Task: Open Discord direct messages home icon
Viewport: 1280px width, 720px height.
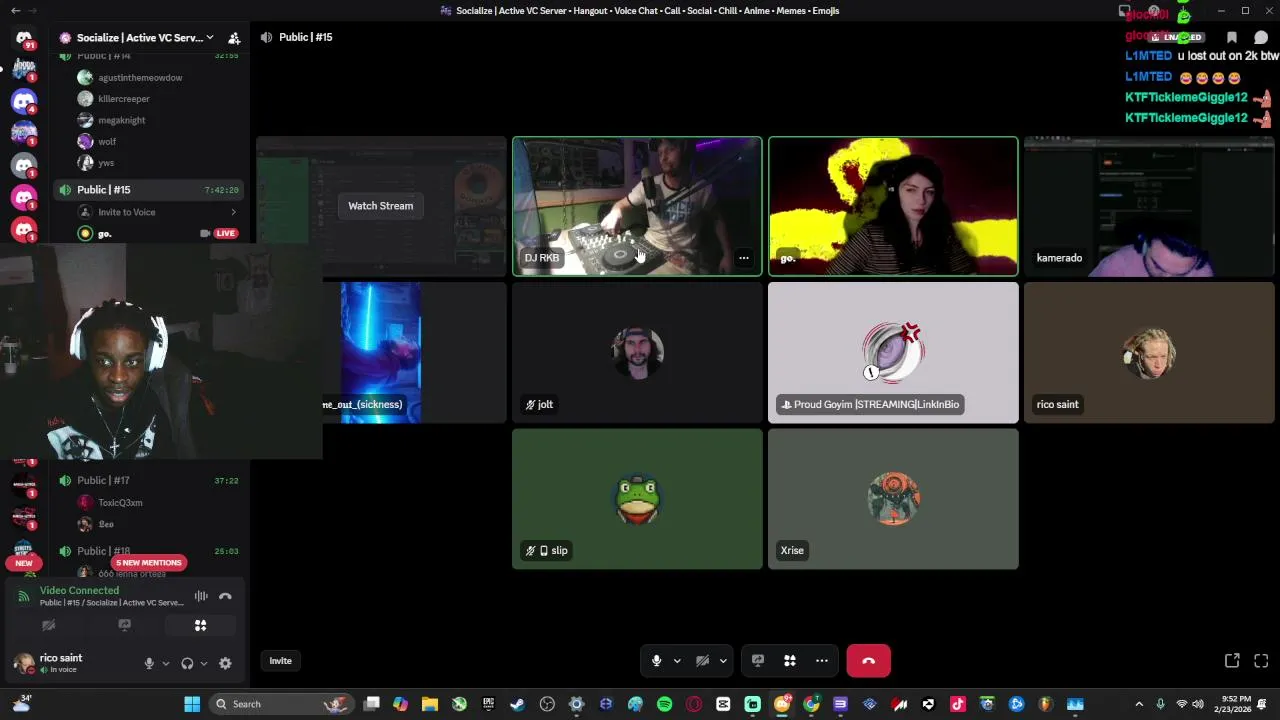Action: point(24,38)
